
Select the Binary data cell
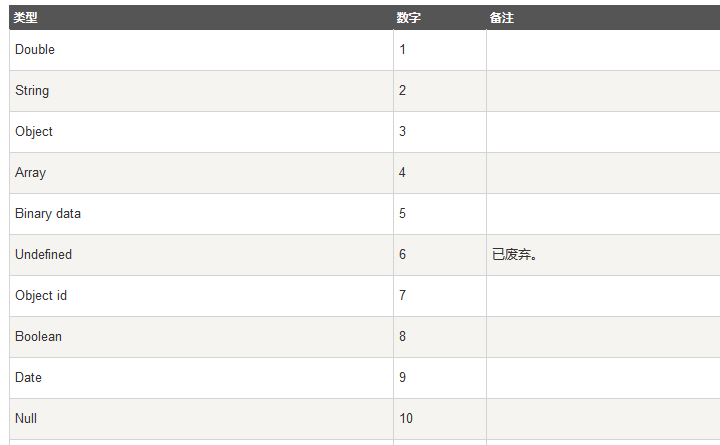pyautogui.click(x=201, y=214)
